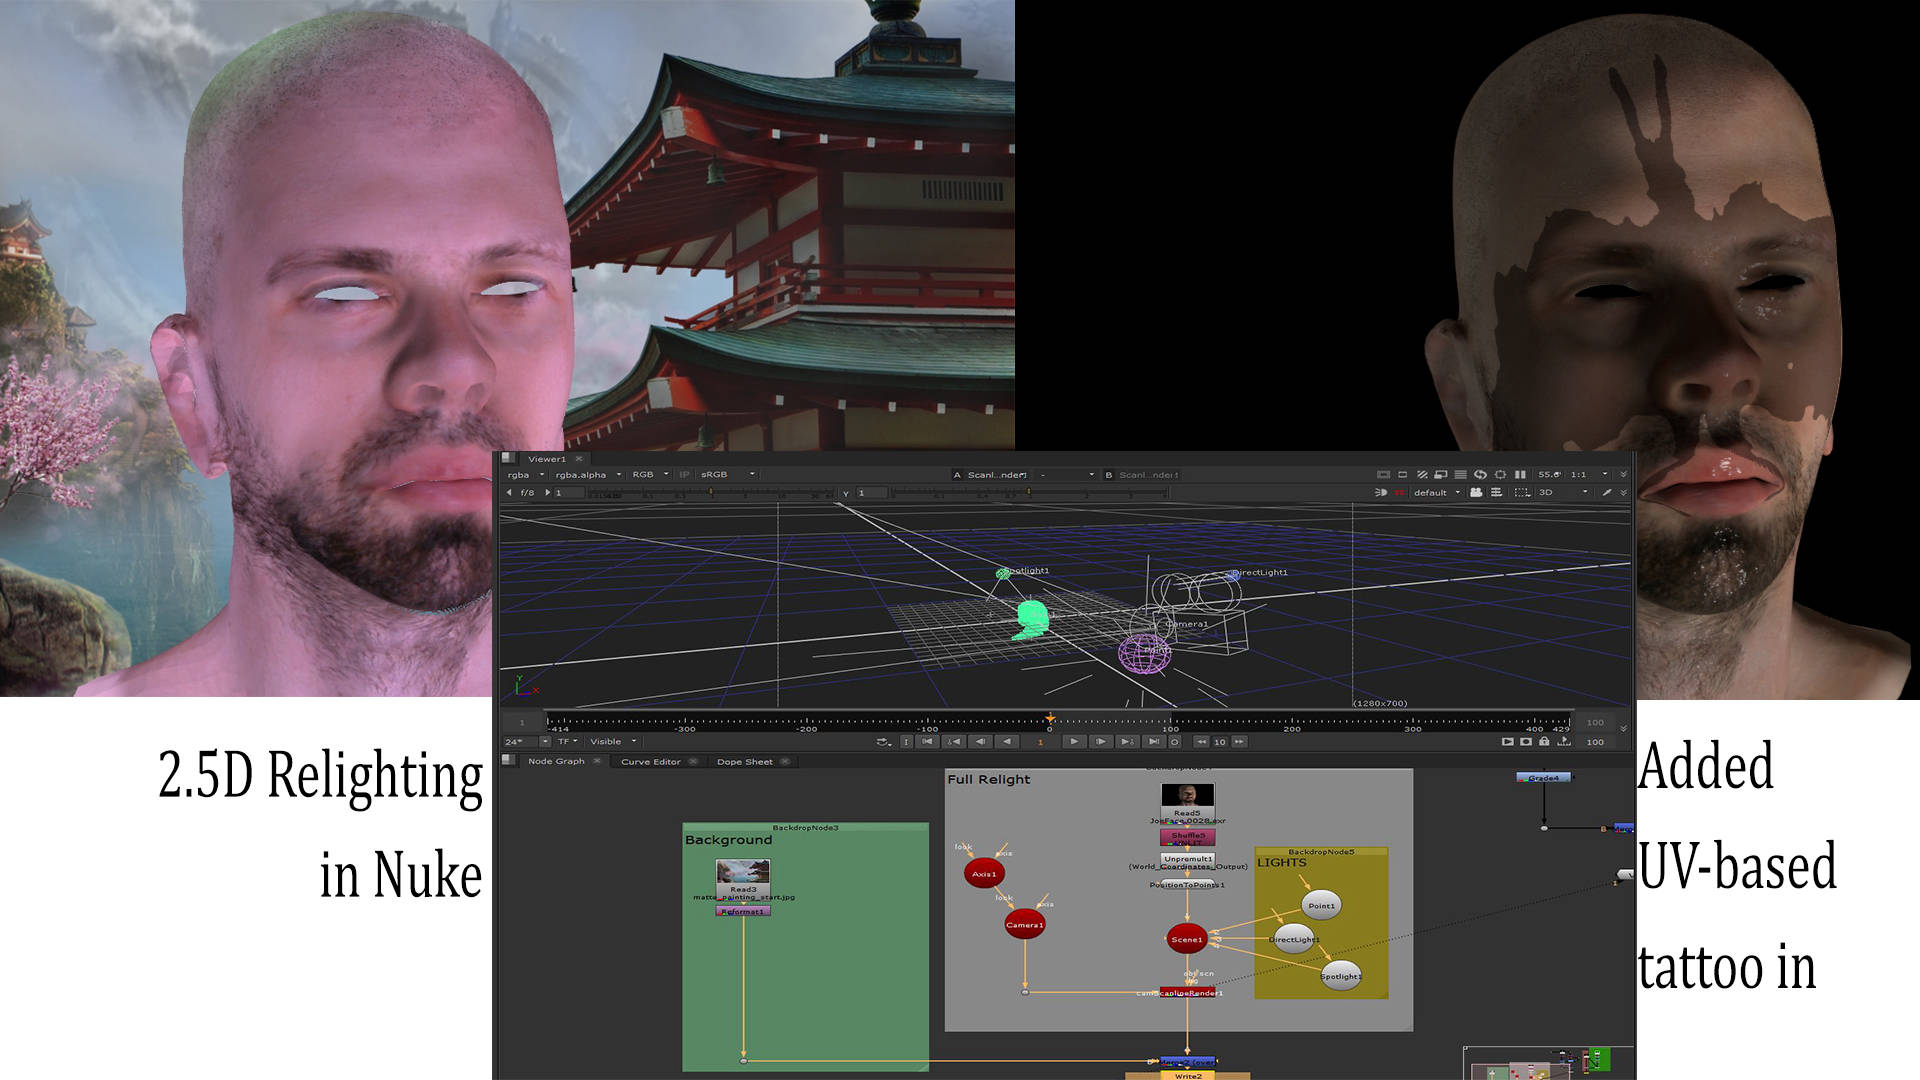Jump to the last frame
Viewport: 1920px width, 1080px height.
point(1154,741)
